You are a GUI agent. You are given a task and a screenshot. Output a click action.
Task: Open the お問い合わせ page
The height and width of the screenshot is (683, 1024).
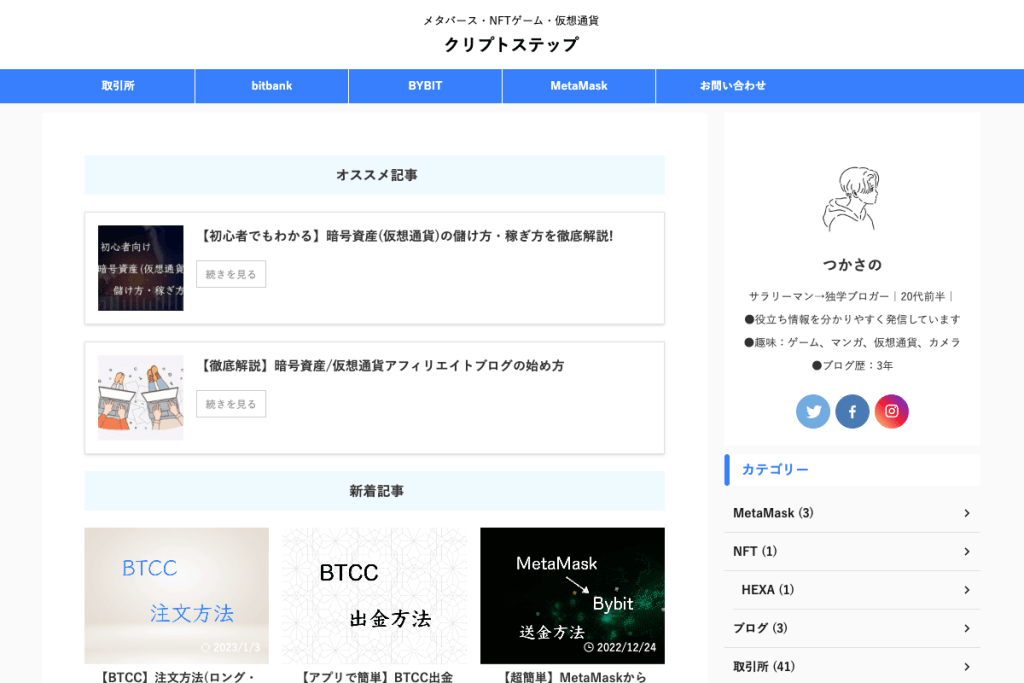(x=732, y=86)
